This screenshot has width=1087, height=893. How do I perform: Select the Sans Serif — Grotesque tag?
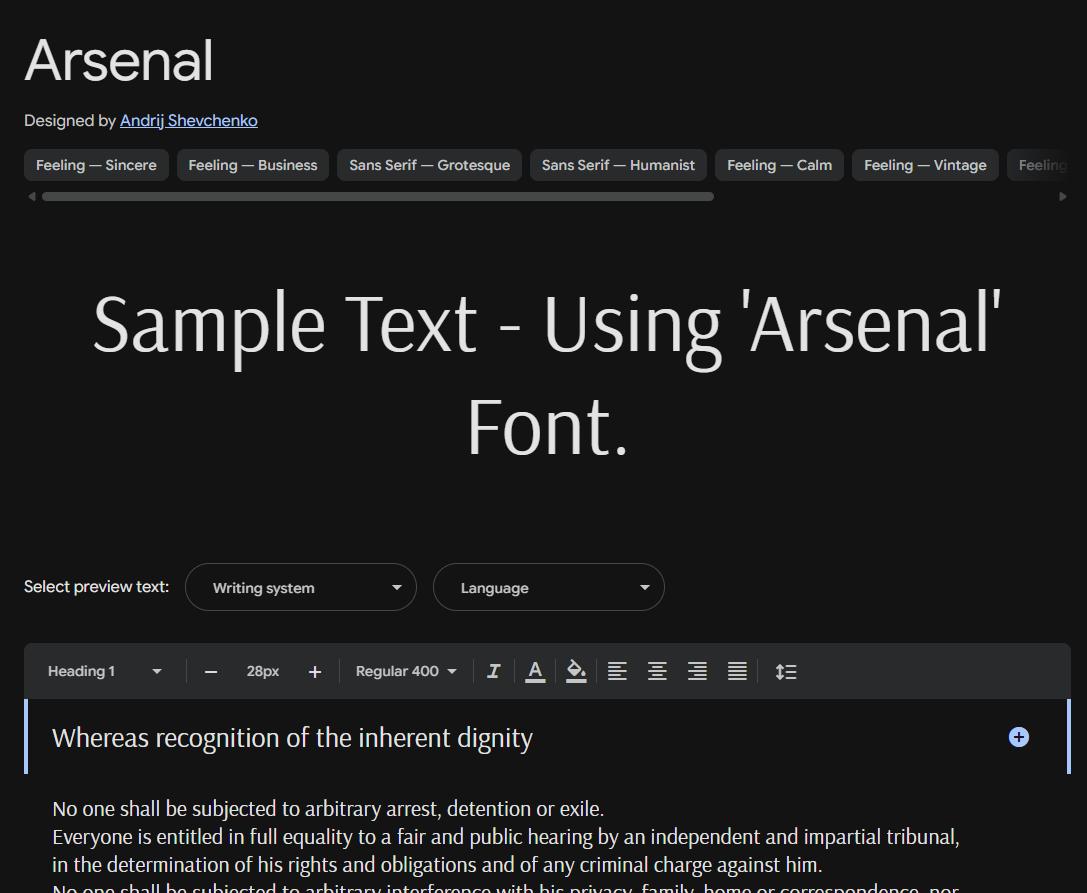pos(430,165)
